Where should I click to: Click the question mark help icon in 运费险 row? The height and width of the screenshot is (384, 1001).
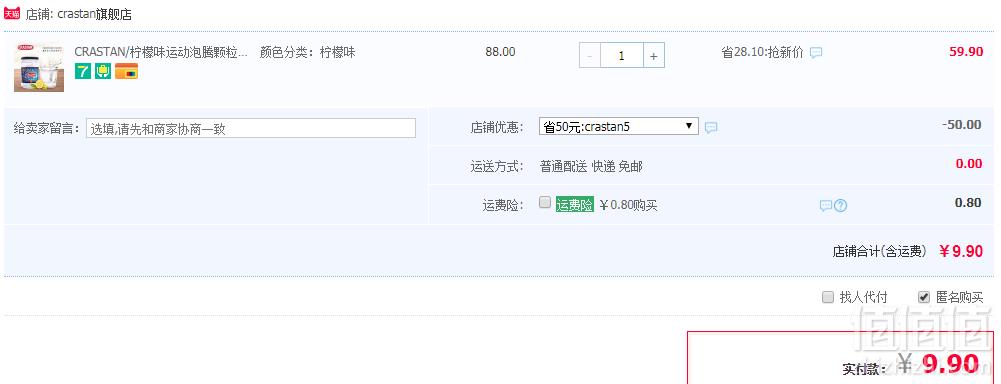841,205
